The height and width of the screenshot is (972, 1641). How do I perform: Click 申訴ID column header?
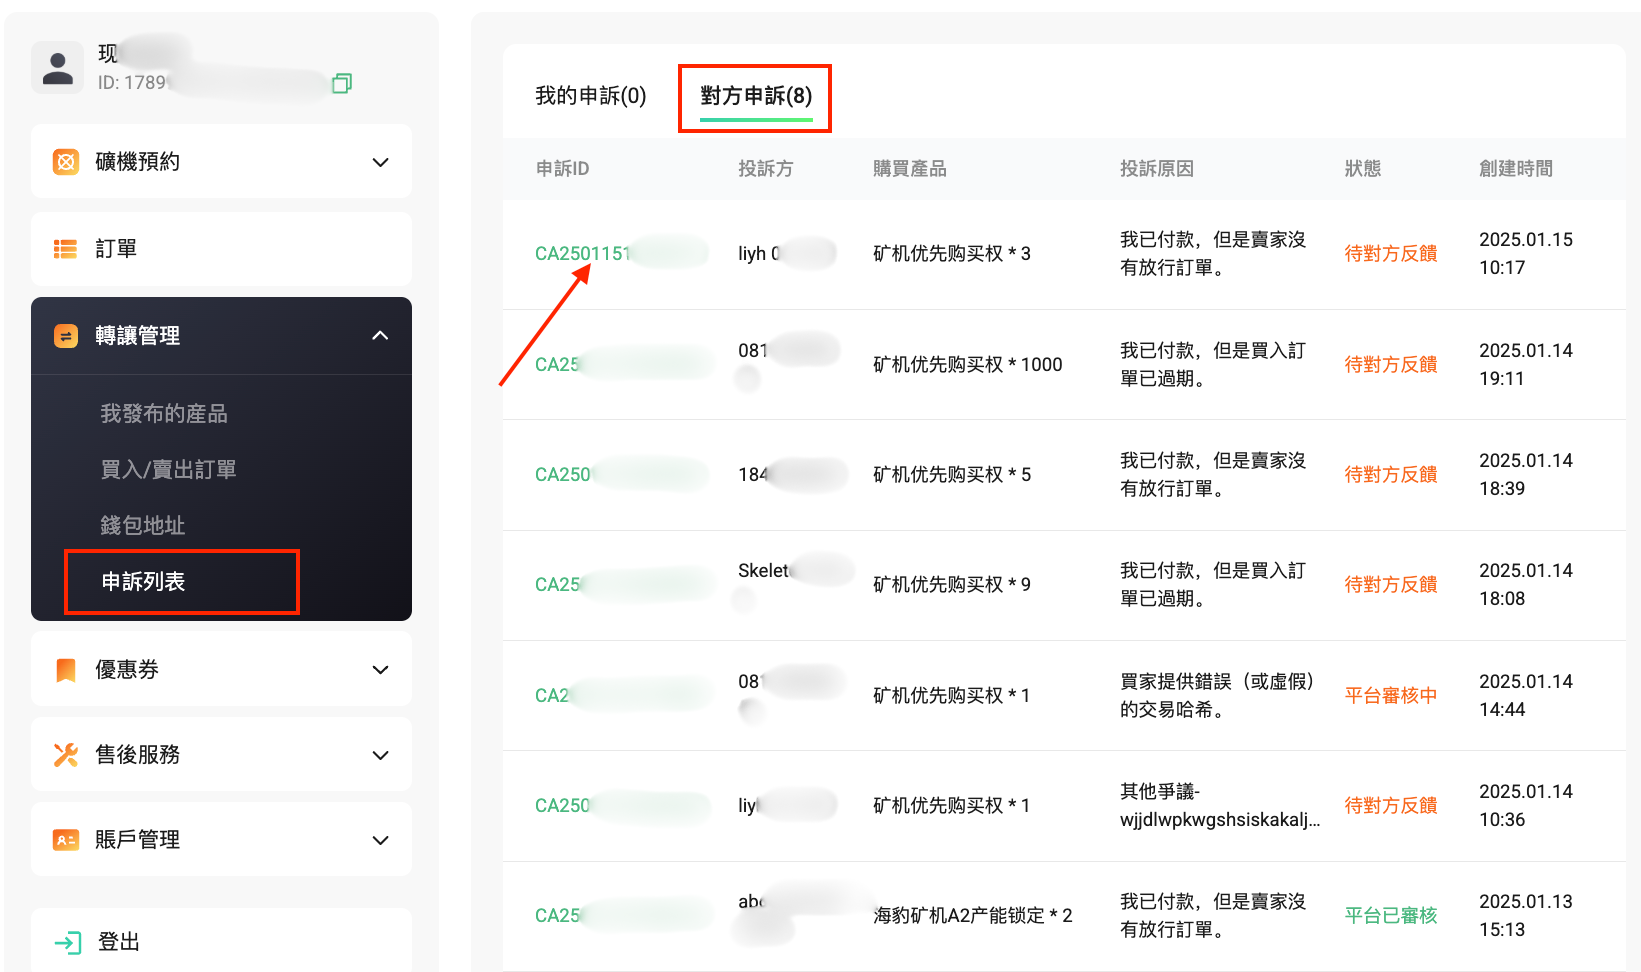pyautogui.click(x=562, y=169)
